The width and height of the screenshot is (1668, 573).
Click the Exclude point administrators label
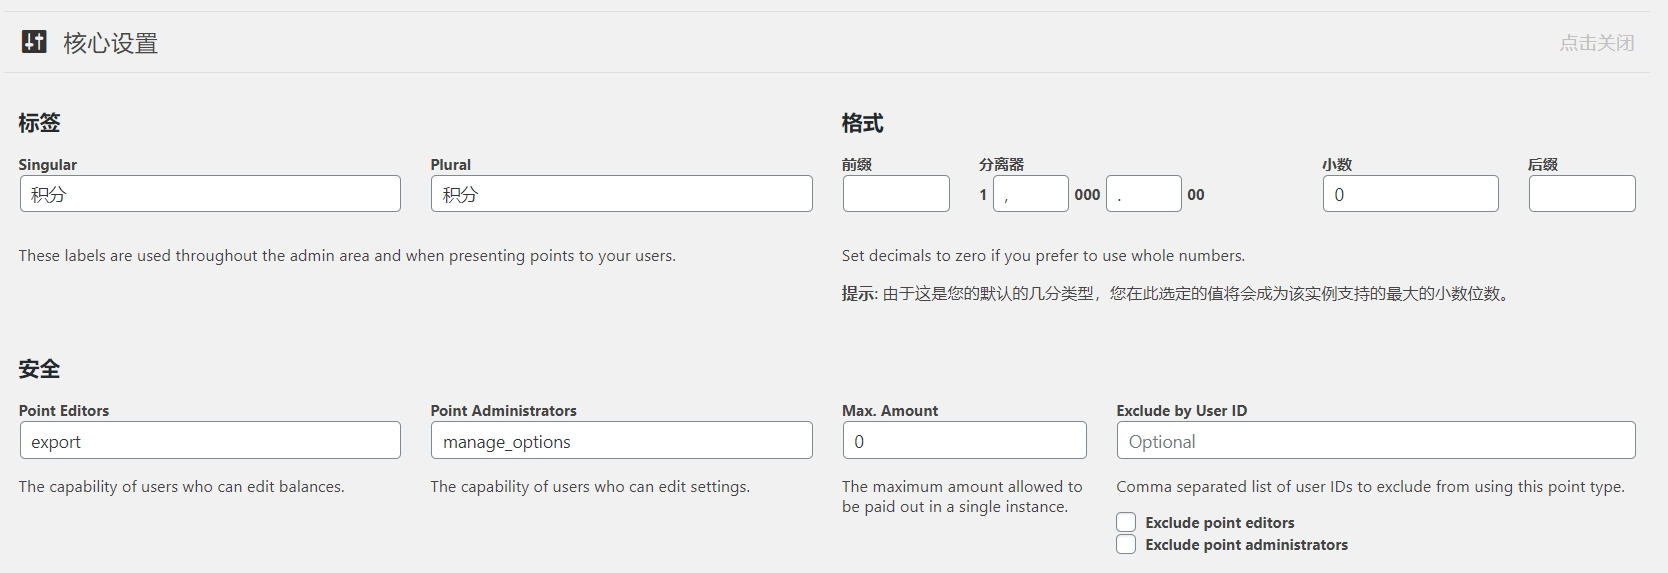1247,545
